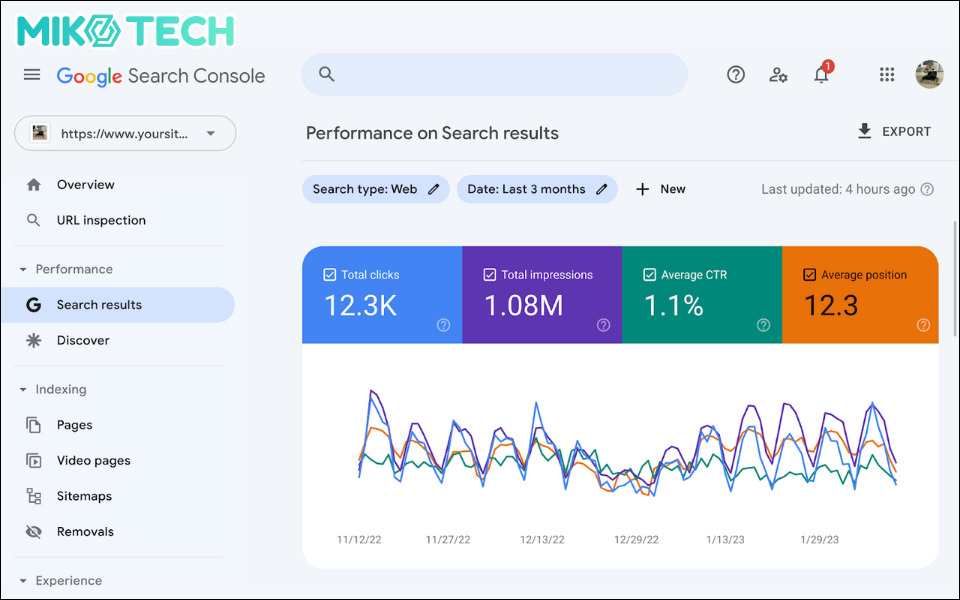Click the property favicon thumbnail

click(40, 133)
